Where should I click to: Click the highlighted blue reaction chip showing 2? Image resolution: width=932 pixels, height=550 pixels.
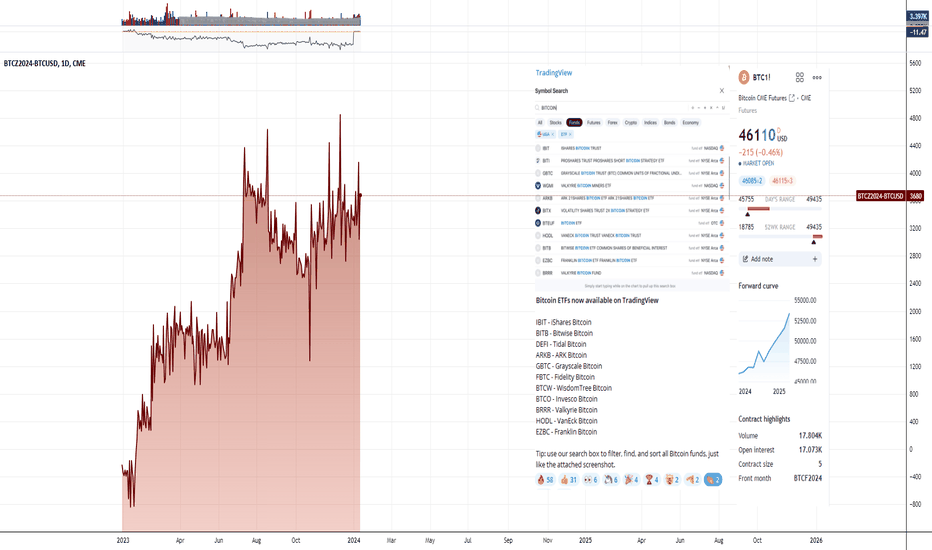[x=713, y=480]
